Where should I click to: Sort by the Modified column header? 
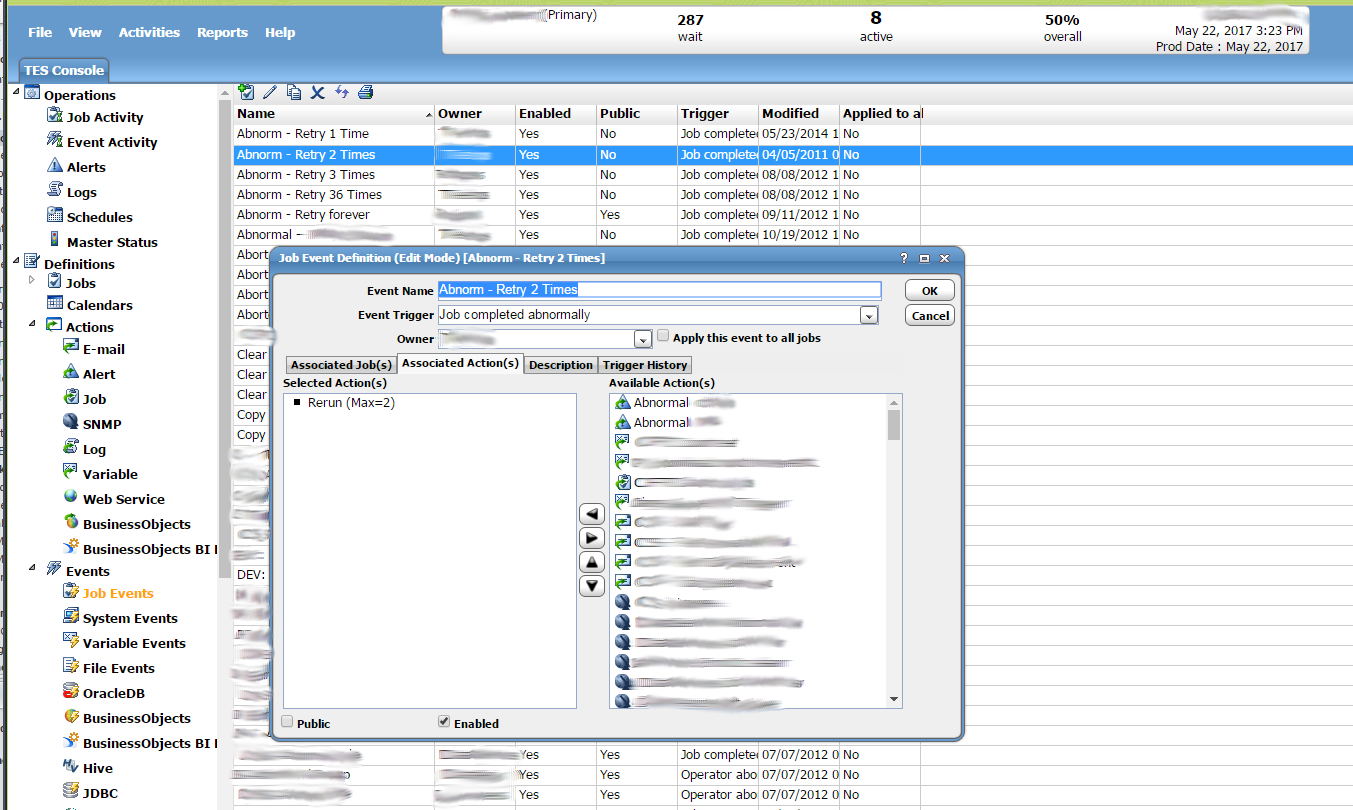click(799, 113)
